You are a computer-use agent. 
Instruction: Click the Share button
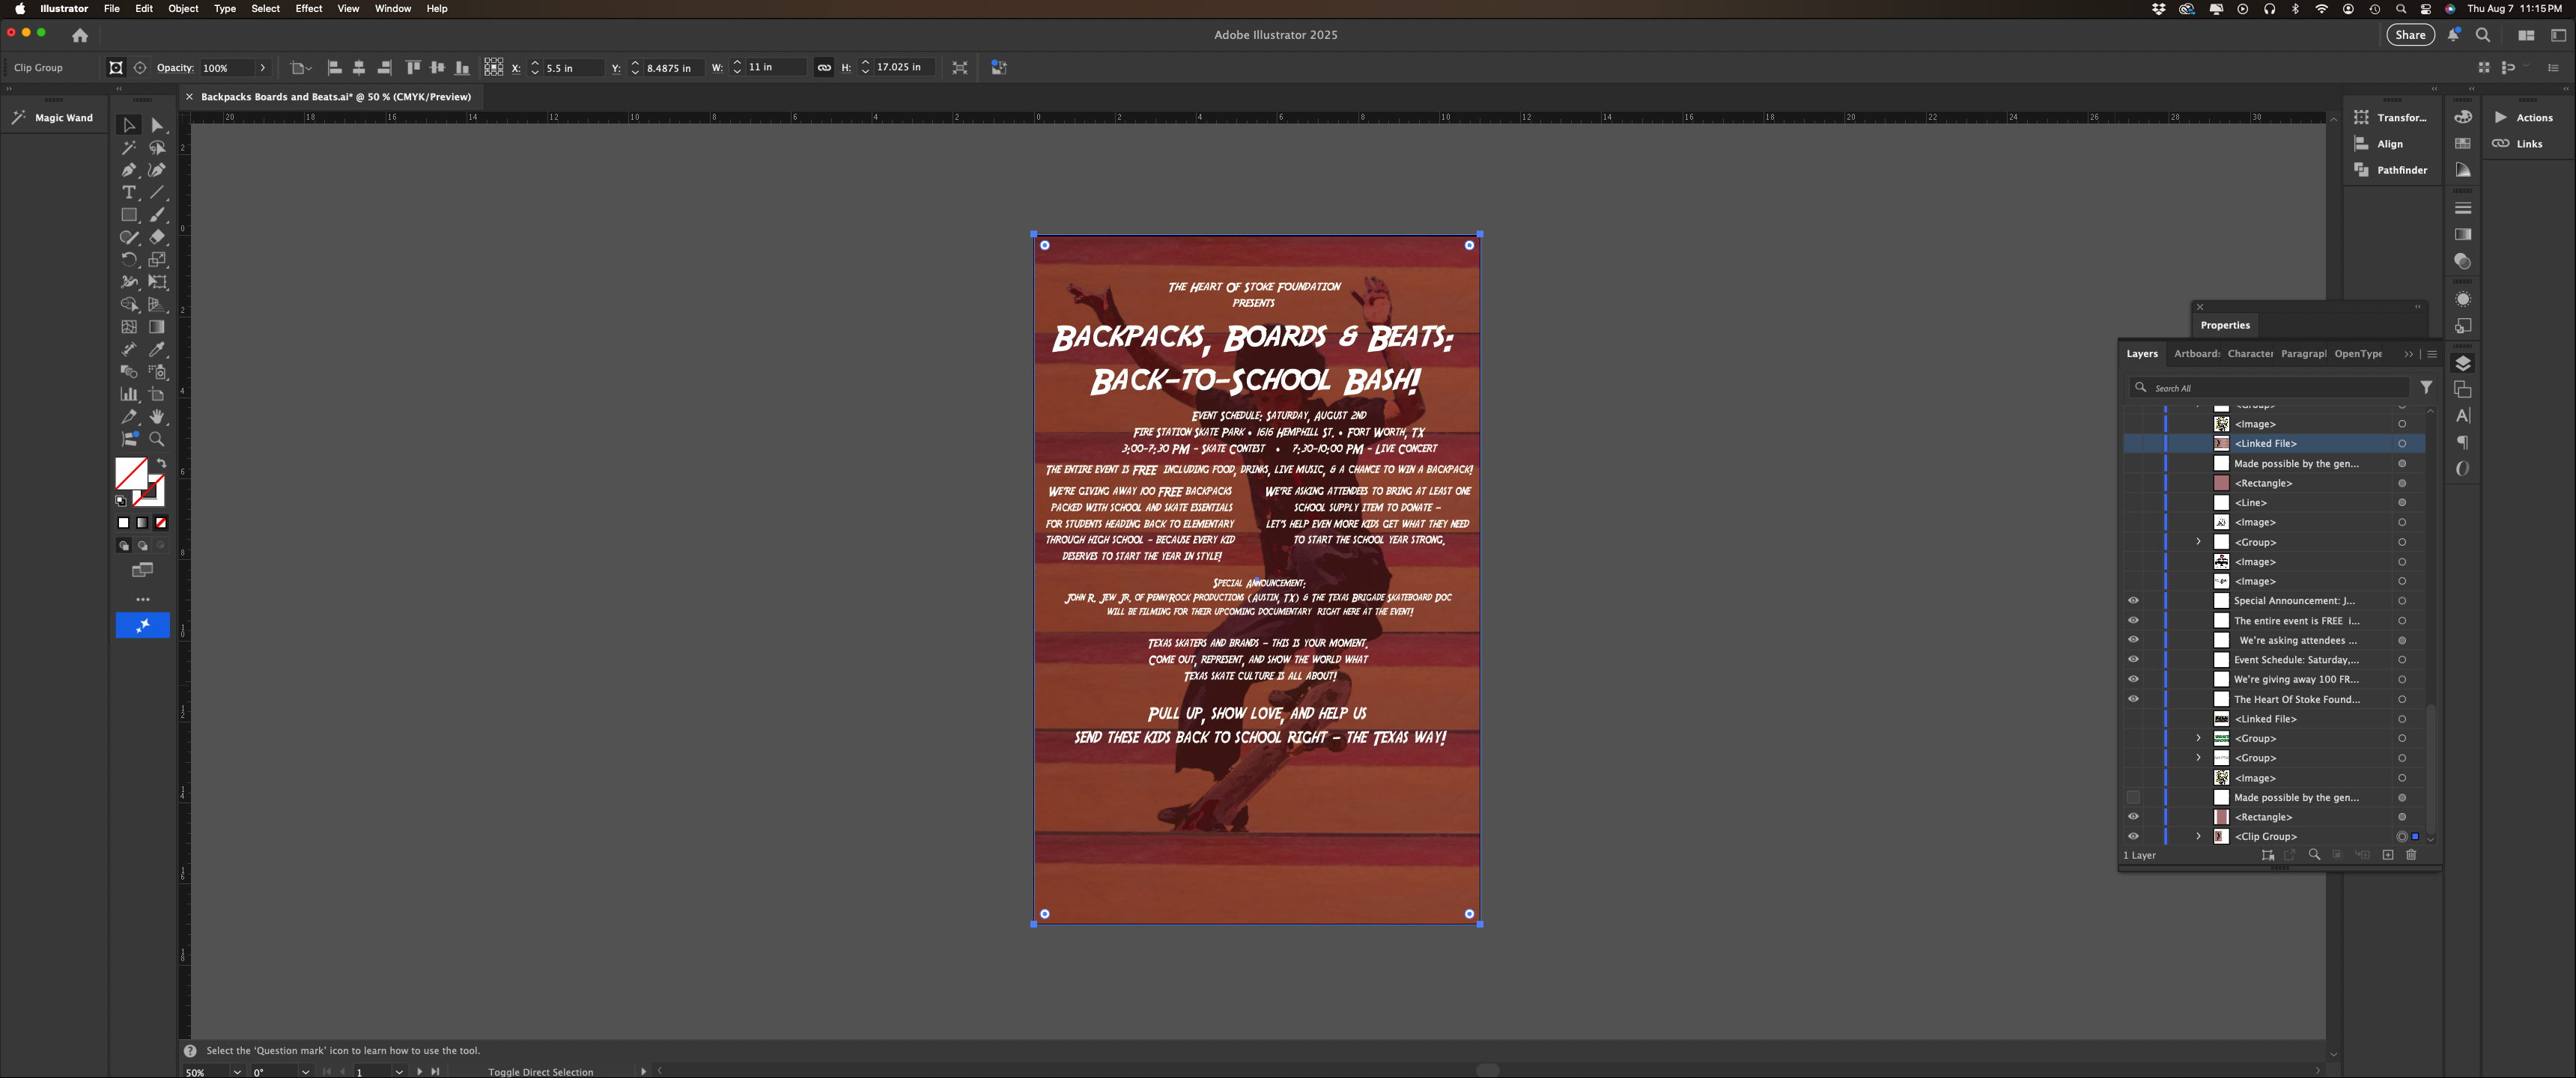(x=2410, y=35)
